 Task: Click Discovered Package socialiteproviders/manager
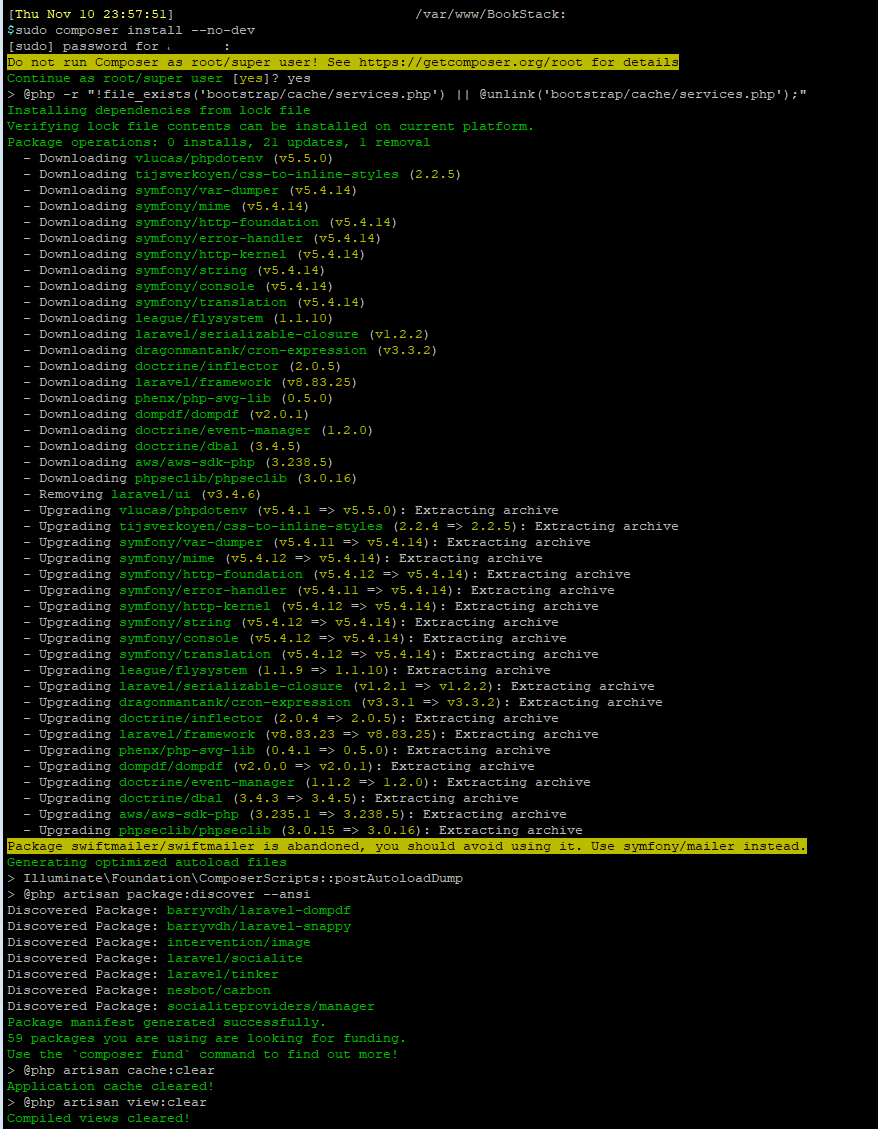(x=191, y=1006)
